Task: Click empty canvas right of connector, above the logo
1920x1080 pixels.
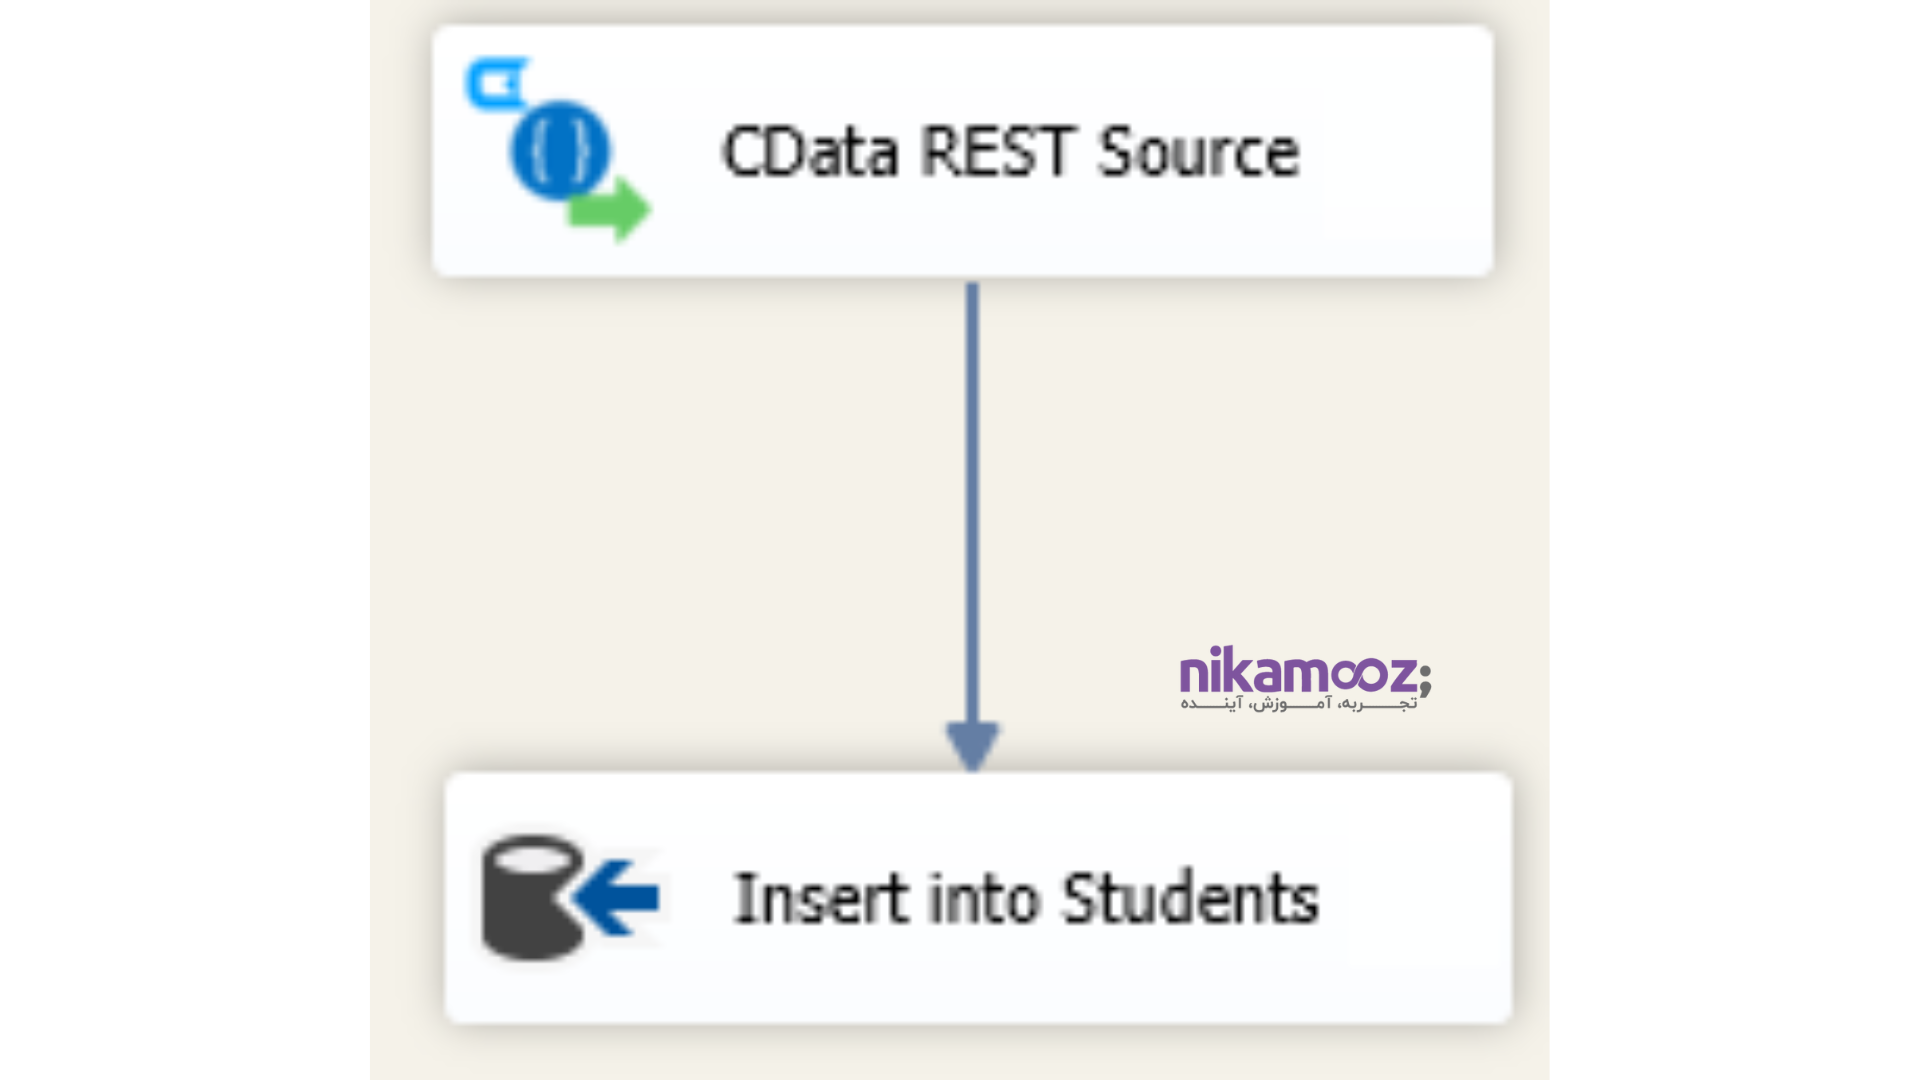Action: [x=1250, y=450]
